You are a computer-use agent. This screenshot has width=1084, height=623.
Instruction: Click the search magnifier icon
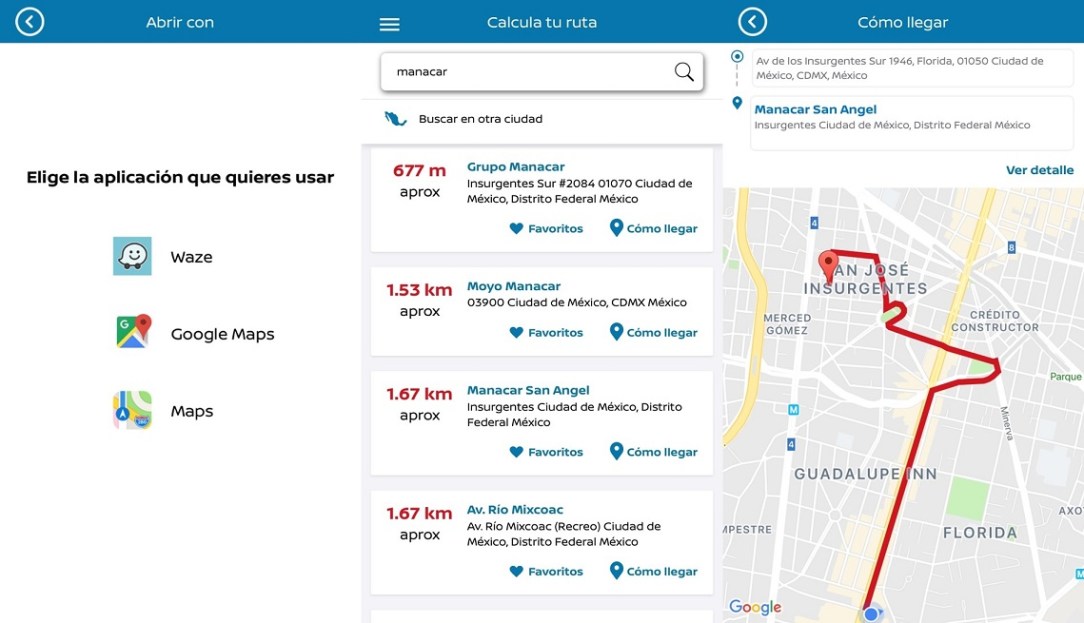(684, 71)
